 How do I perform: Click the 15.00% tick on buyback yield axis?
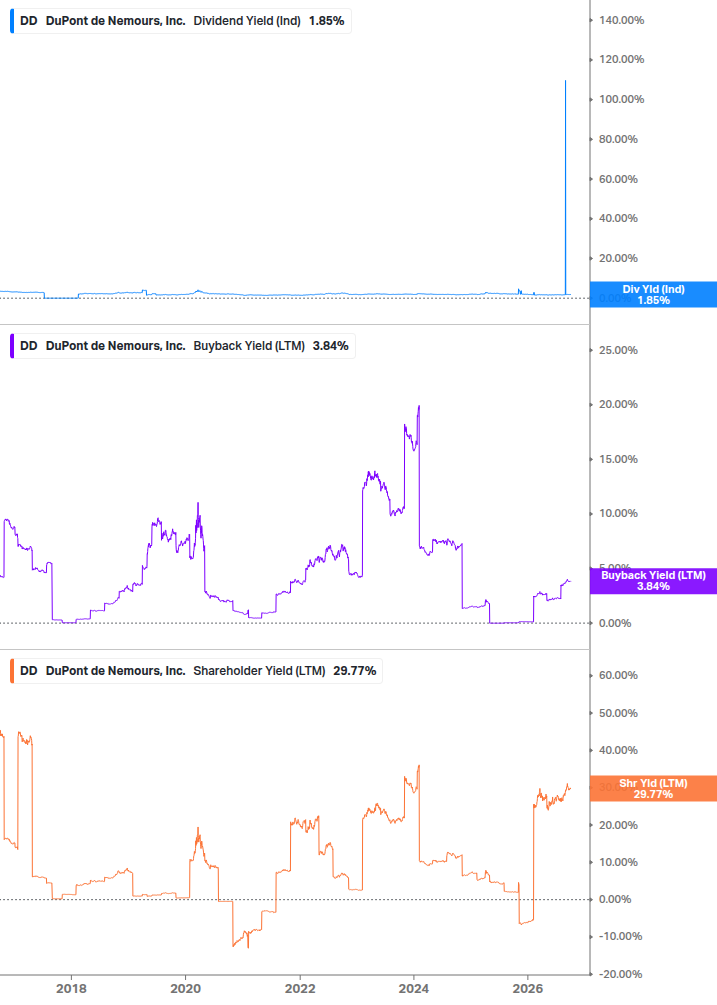(x=618, y=459)
